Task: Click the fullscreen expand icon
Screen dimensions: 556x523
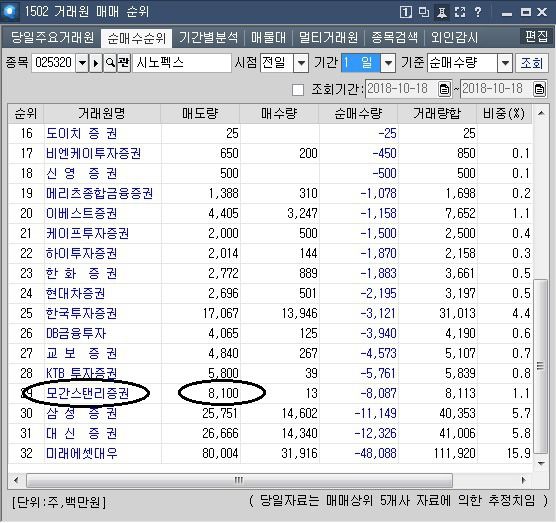Action: (460, 12)
